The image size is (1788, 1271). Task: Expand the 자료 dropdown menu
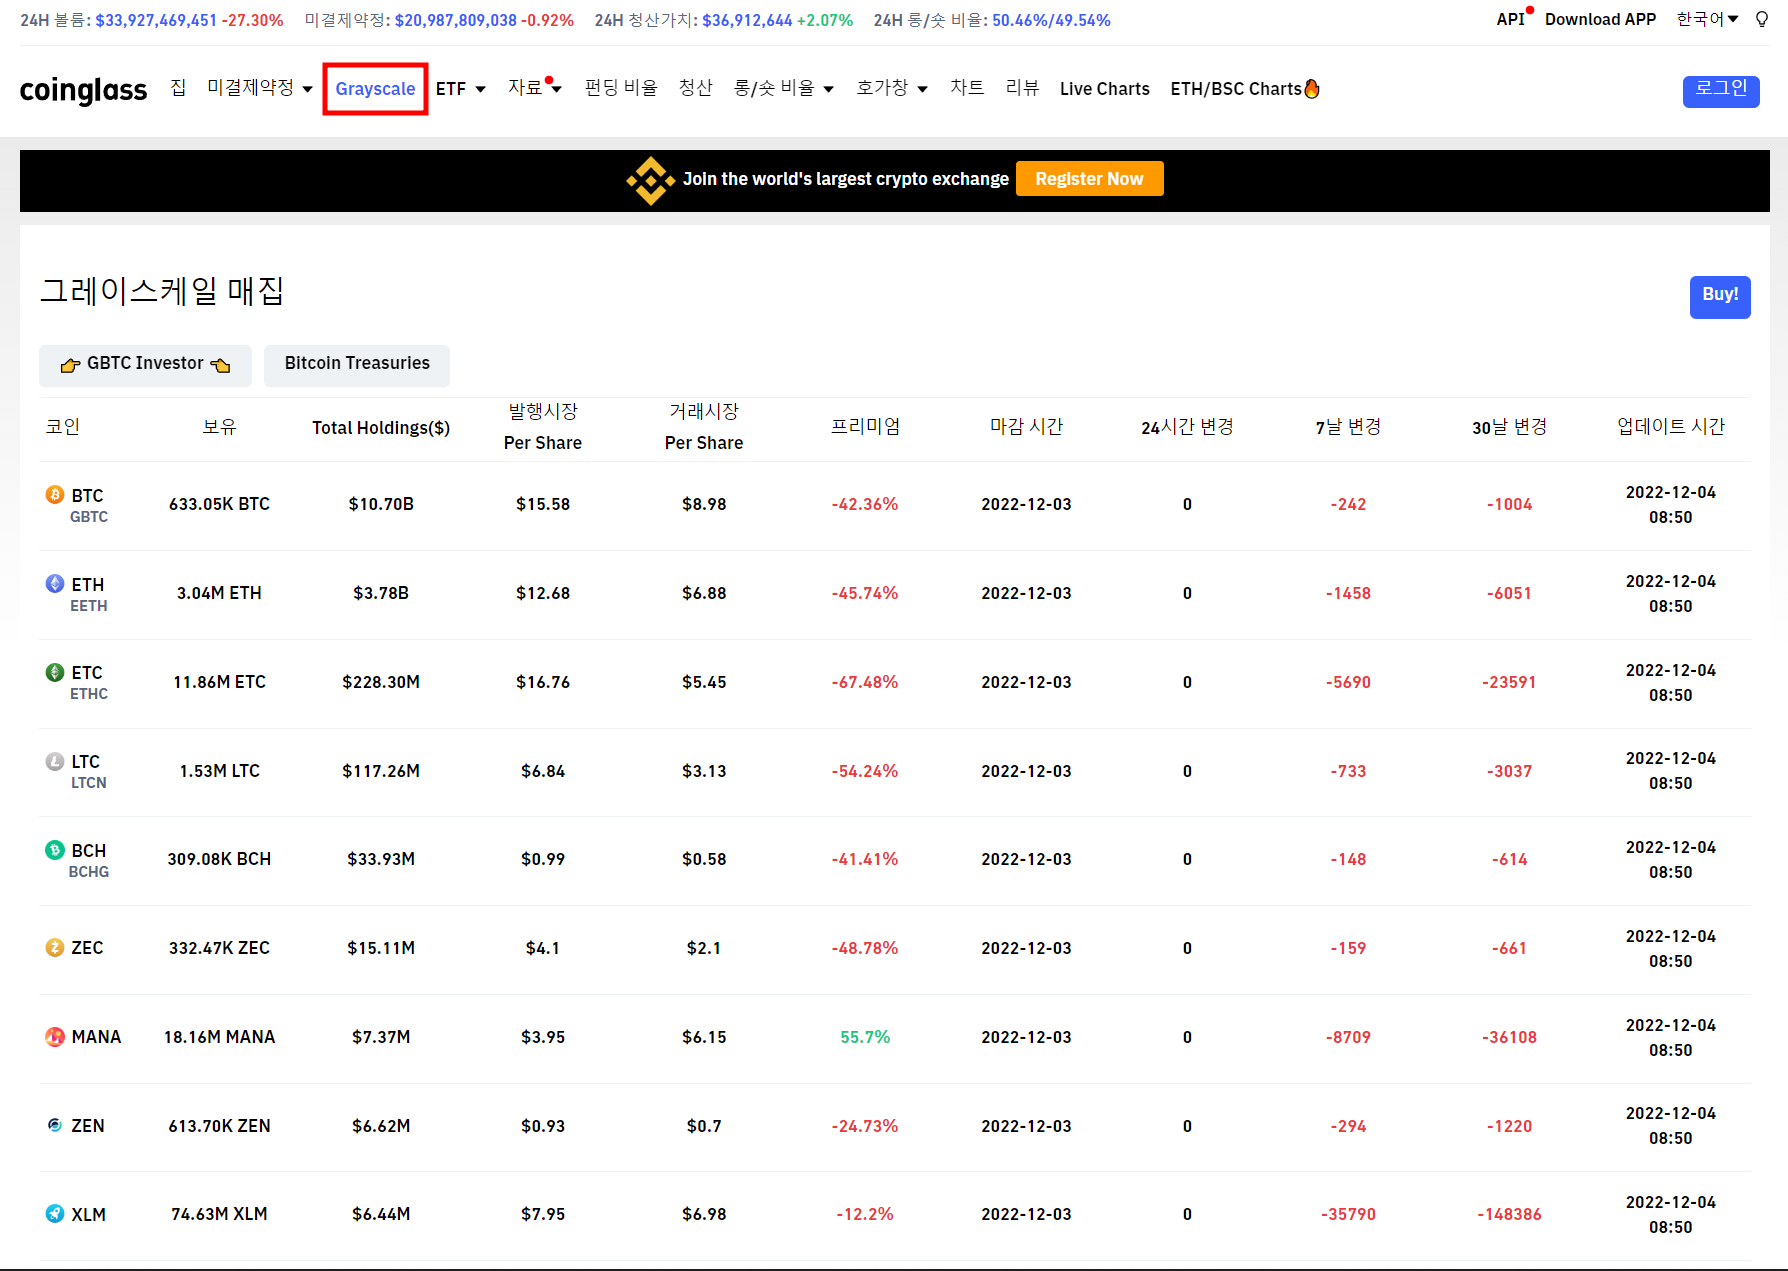pyautogui.click(x=535, y=88)
